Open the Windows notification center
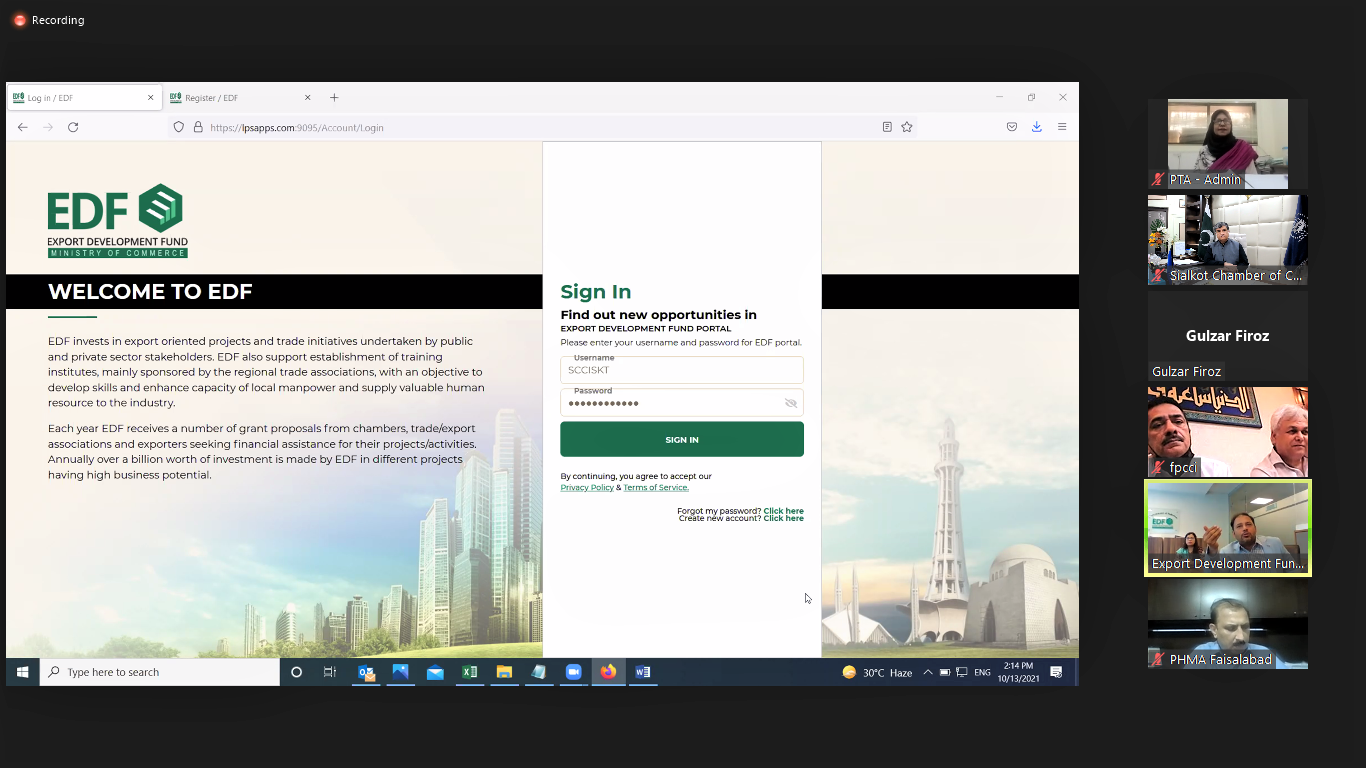 [x=1056, y=672]
